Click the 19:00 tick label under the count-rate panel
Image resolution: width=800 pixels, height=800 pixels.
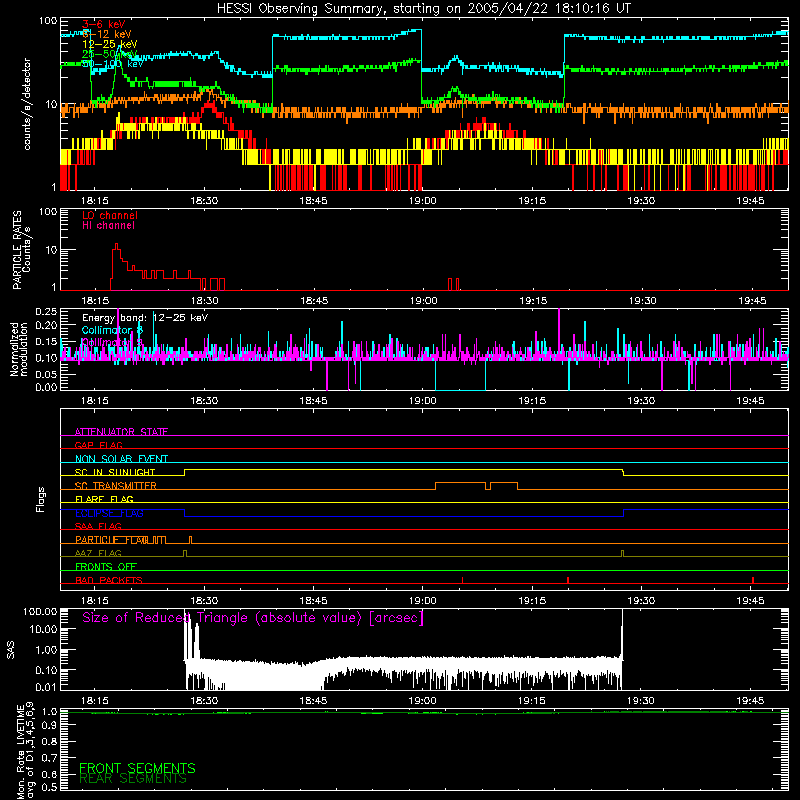(422, 201)
